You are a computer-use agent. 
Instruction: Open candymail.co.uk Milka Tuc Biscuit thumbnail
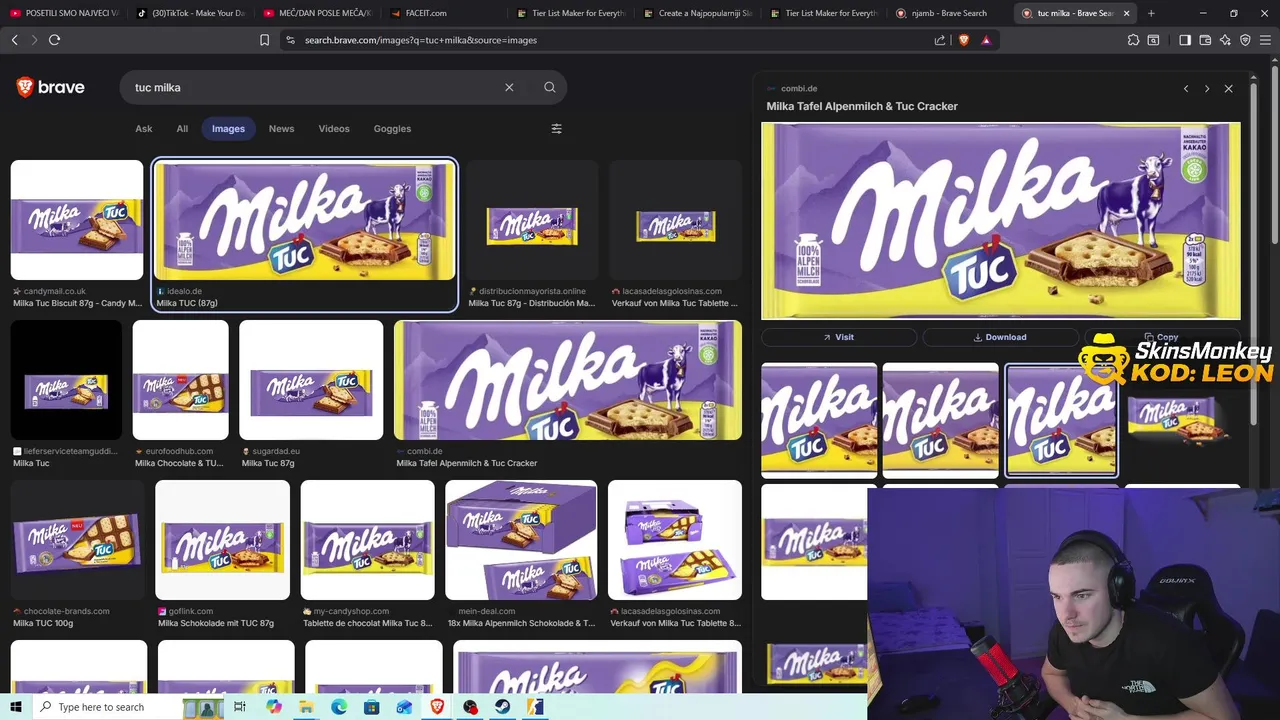tap(77, 220)
